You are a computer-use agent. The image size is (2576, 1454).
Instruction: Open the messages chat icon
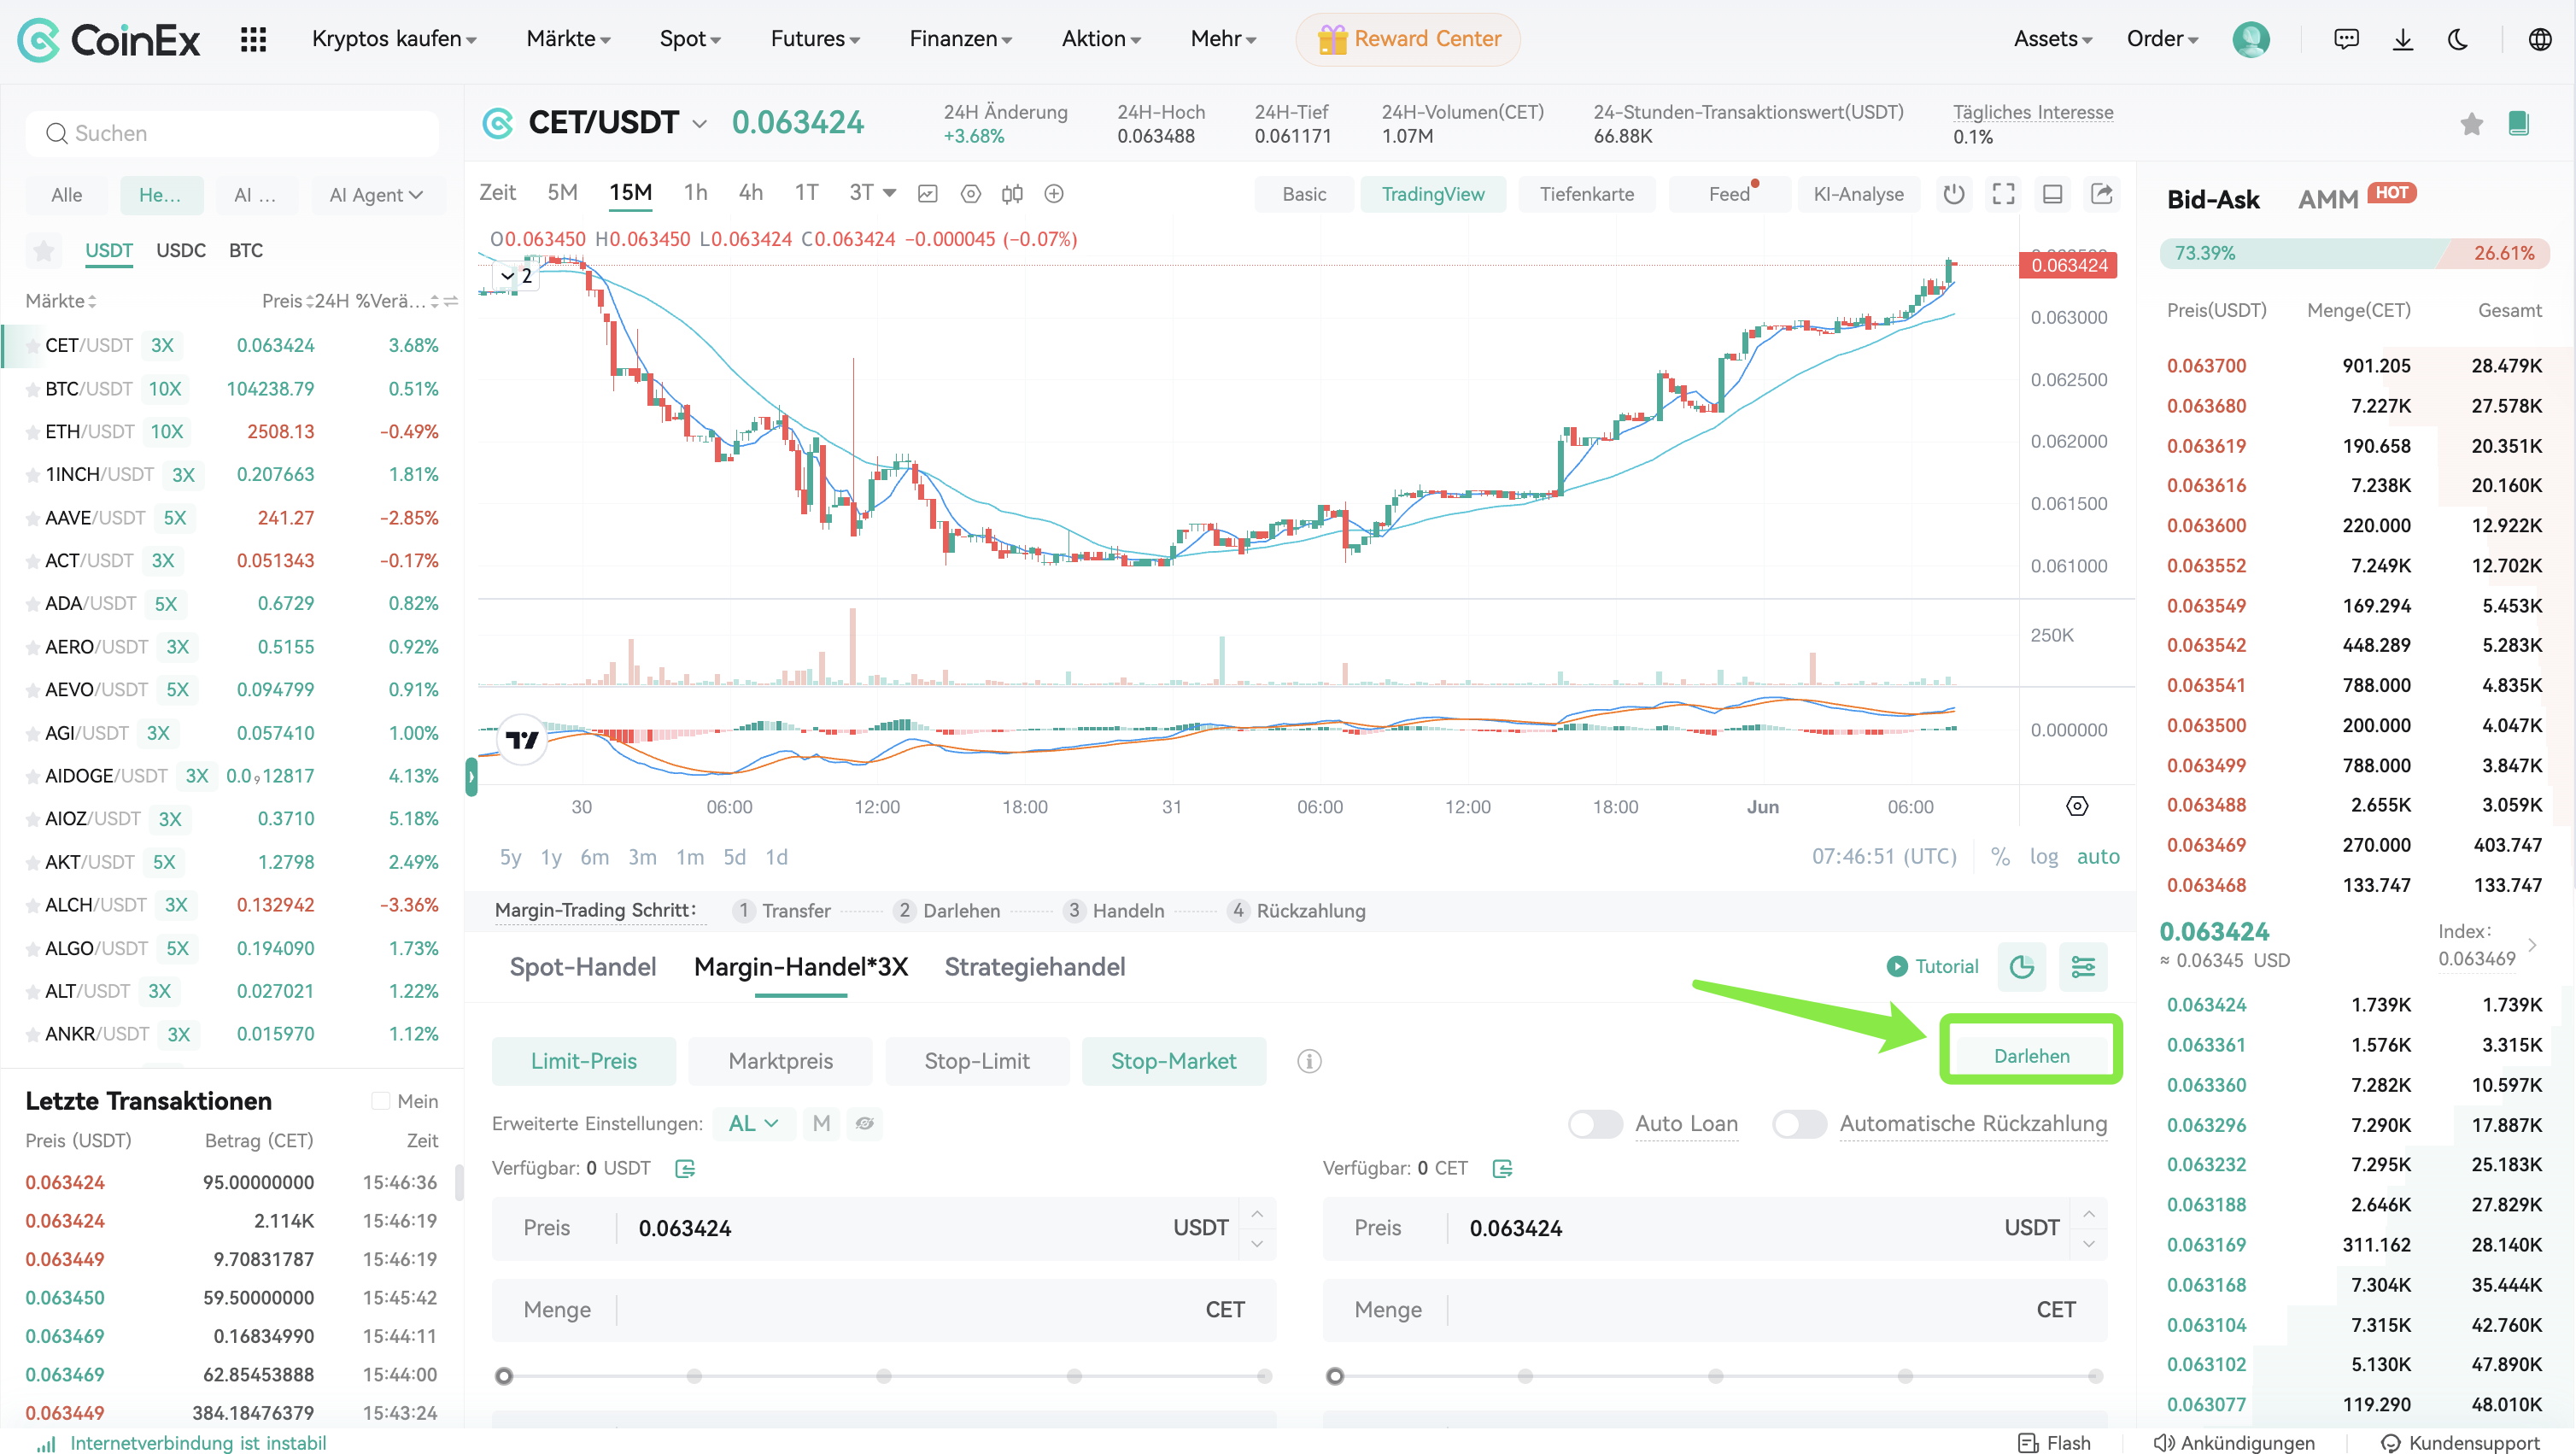click(2346, 39)
